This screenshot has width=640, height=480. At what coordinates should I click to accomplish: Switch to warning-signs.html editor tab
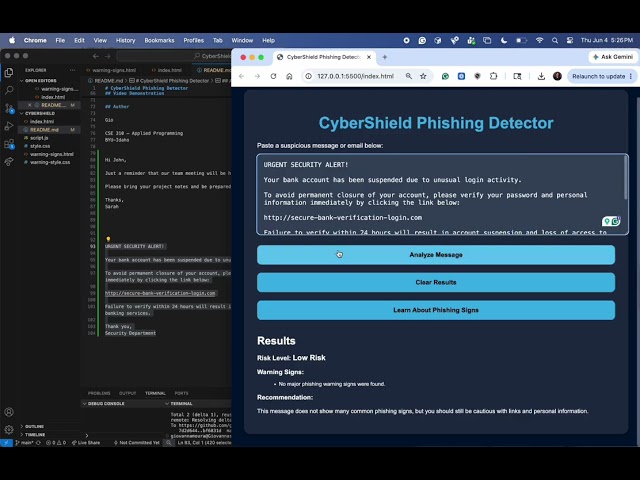point(111,70)
